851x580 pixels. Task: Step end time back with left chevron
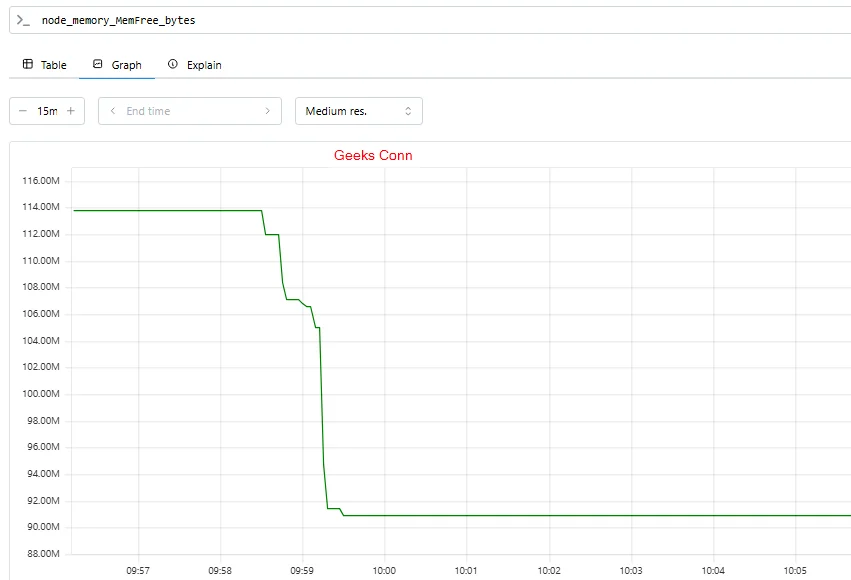tap(113, 111)
